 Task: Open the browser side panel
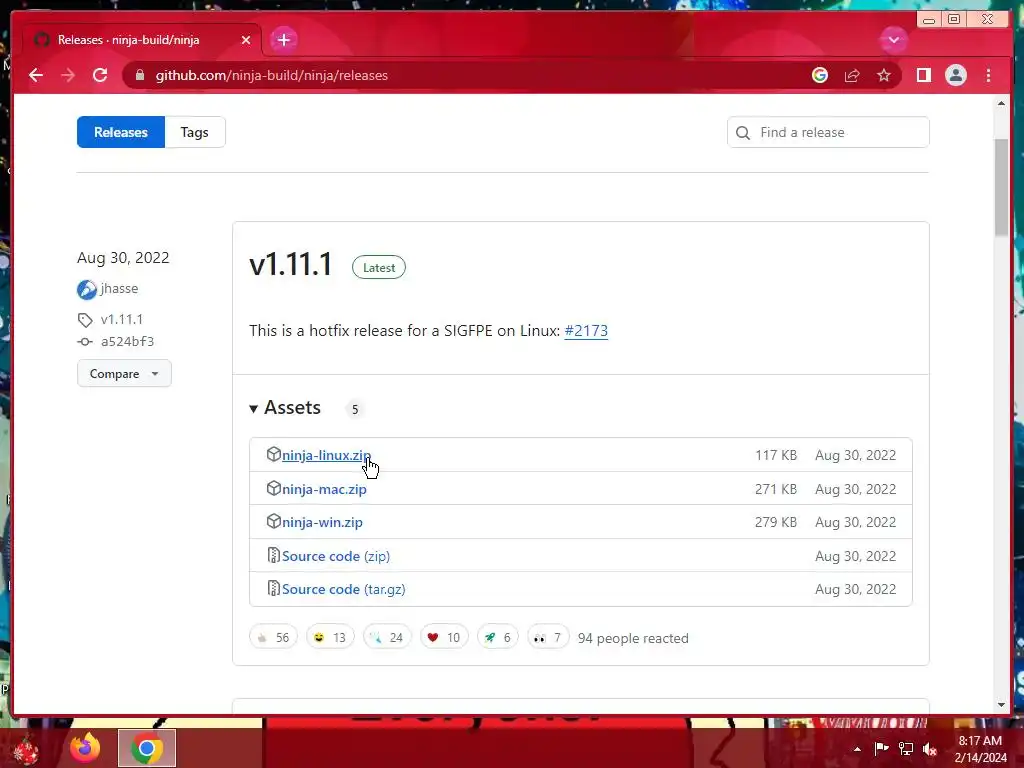923,76
